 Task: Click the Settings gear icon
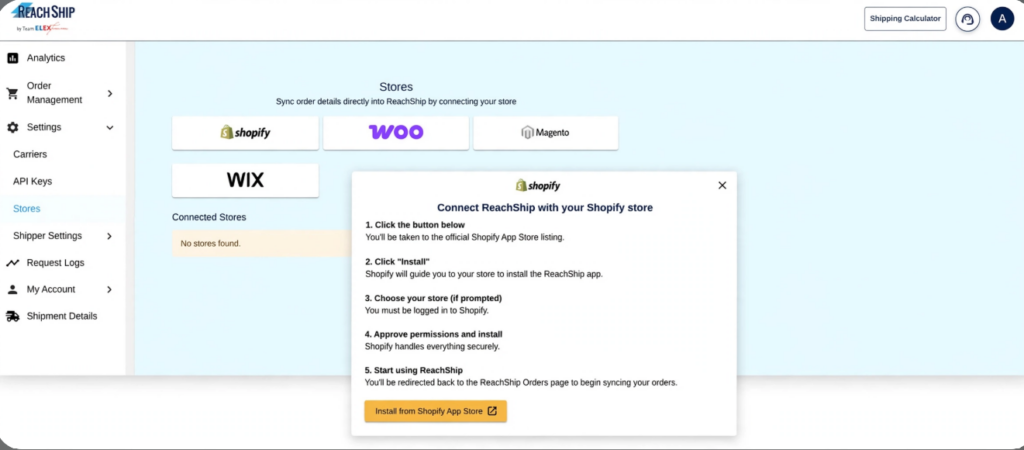click(12, 127)
